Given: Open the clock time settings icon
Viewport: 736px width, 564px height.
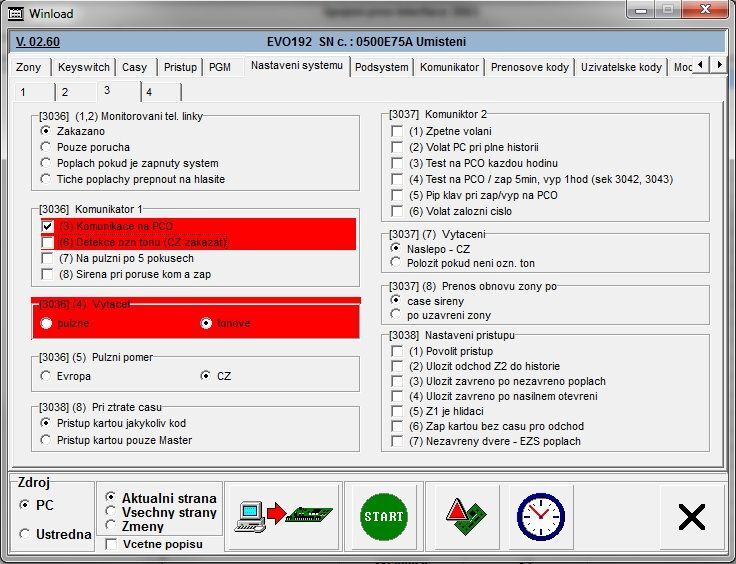Looking at the screenshot, I should [x=540, y=516].
